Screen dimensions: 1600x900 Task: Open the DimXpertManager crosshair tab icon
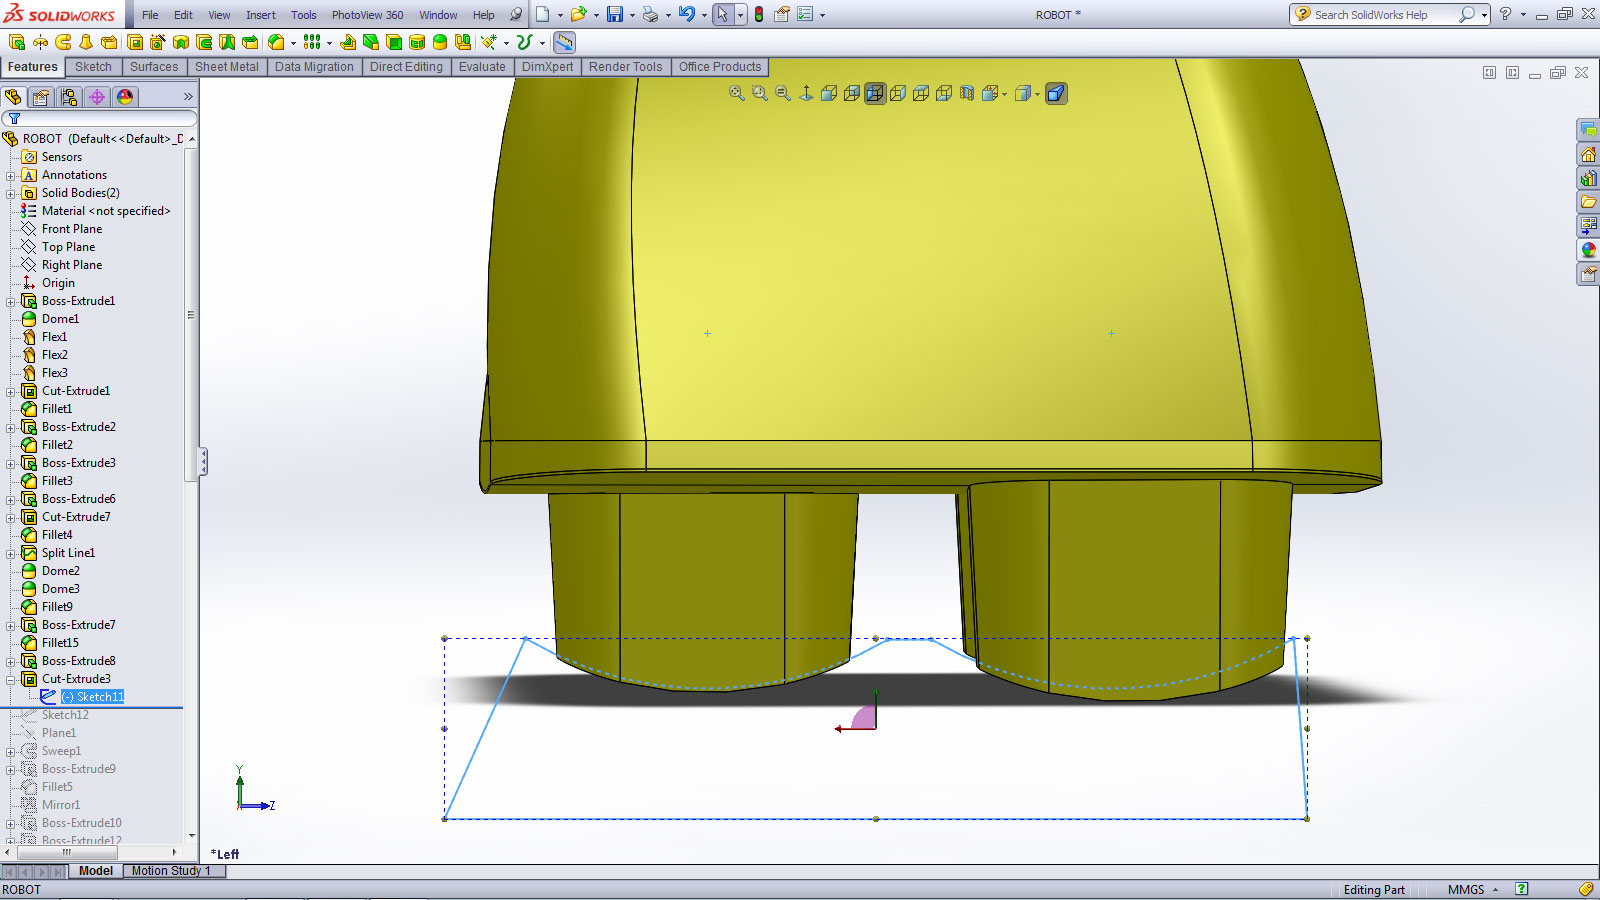click(96, 97)
